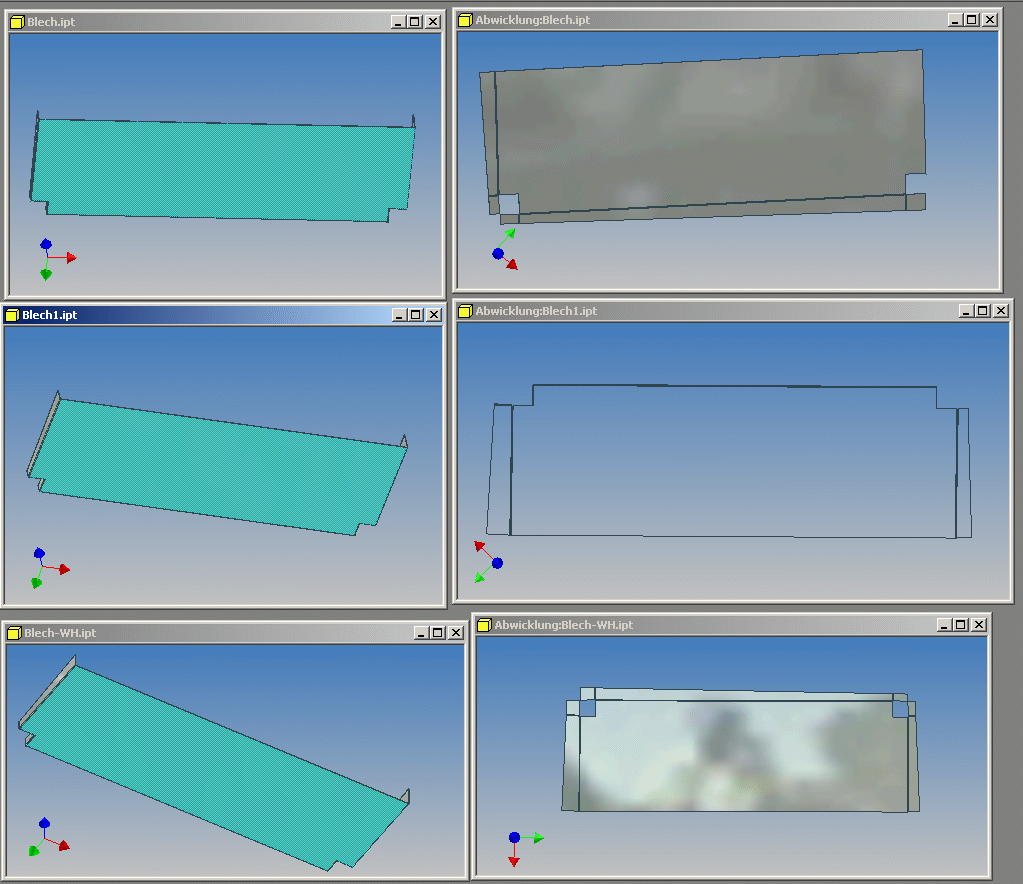Image resolution: width=1023 pixels, height=884 pixels.
Task: Maximize the Abwicklung:Blech1.ipt window
Action: (983, 311)
